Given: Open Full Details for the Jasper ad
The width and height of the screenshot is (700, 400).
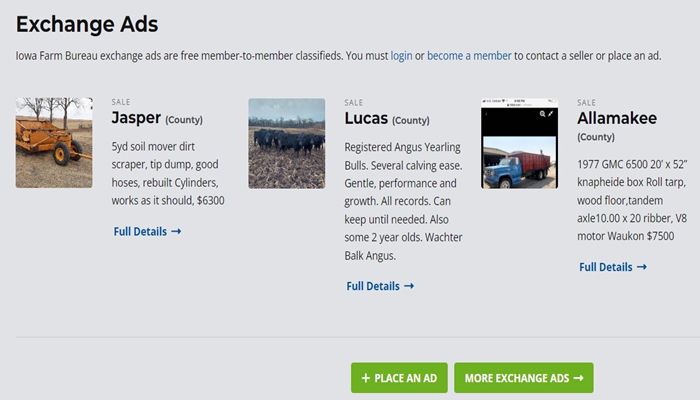Looking at the screenshot, I should (x=140, y=232).
